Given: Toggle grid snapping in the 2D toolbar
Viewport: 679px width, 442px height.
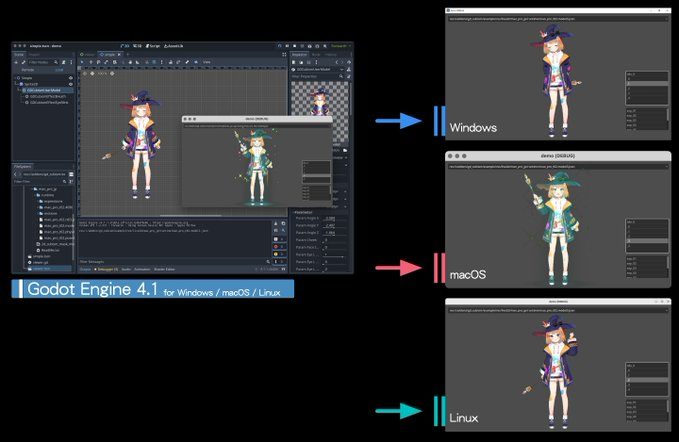Looking at the screenshot, I should [154, 62].
